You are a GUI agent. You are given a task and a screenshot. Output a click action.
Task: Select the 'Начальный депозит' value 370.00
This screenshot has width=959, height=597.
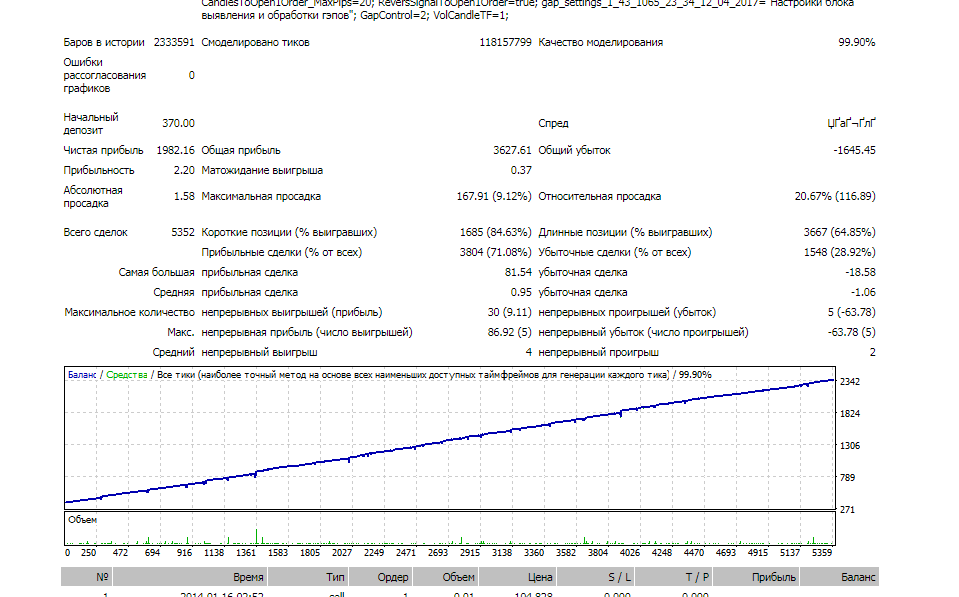(178, 123)
